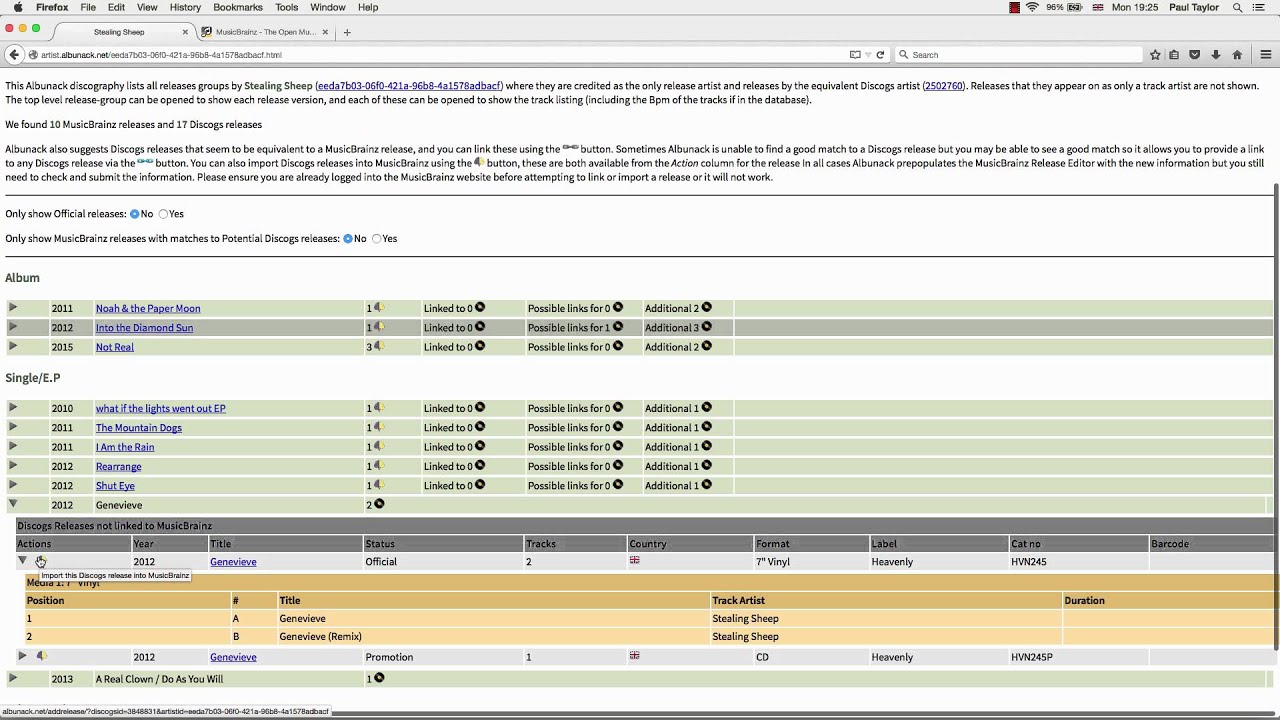
Task: Click the HVN245P catalogue number
Action: tap(1032, 657)
